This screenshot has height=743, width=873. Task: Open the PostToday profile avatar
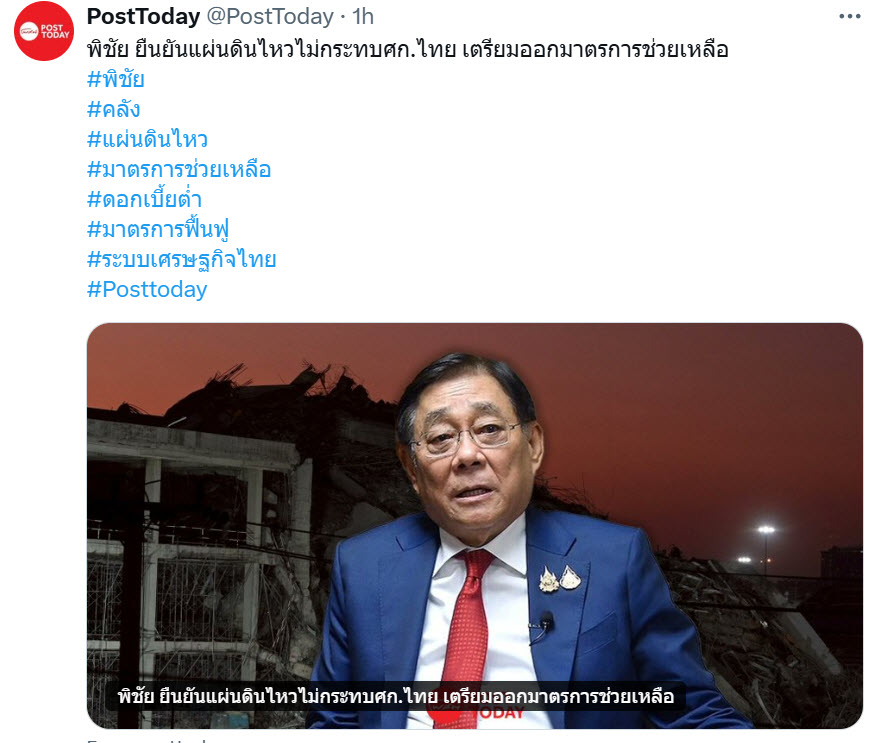coord(44,31)
